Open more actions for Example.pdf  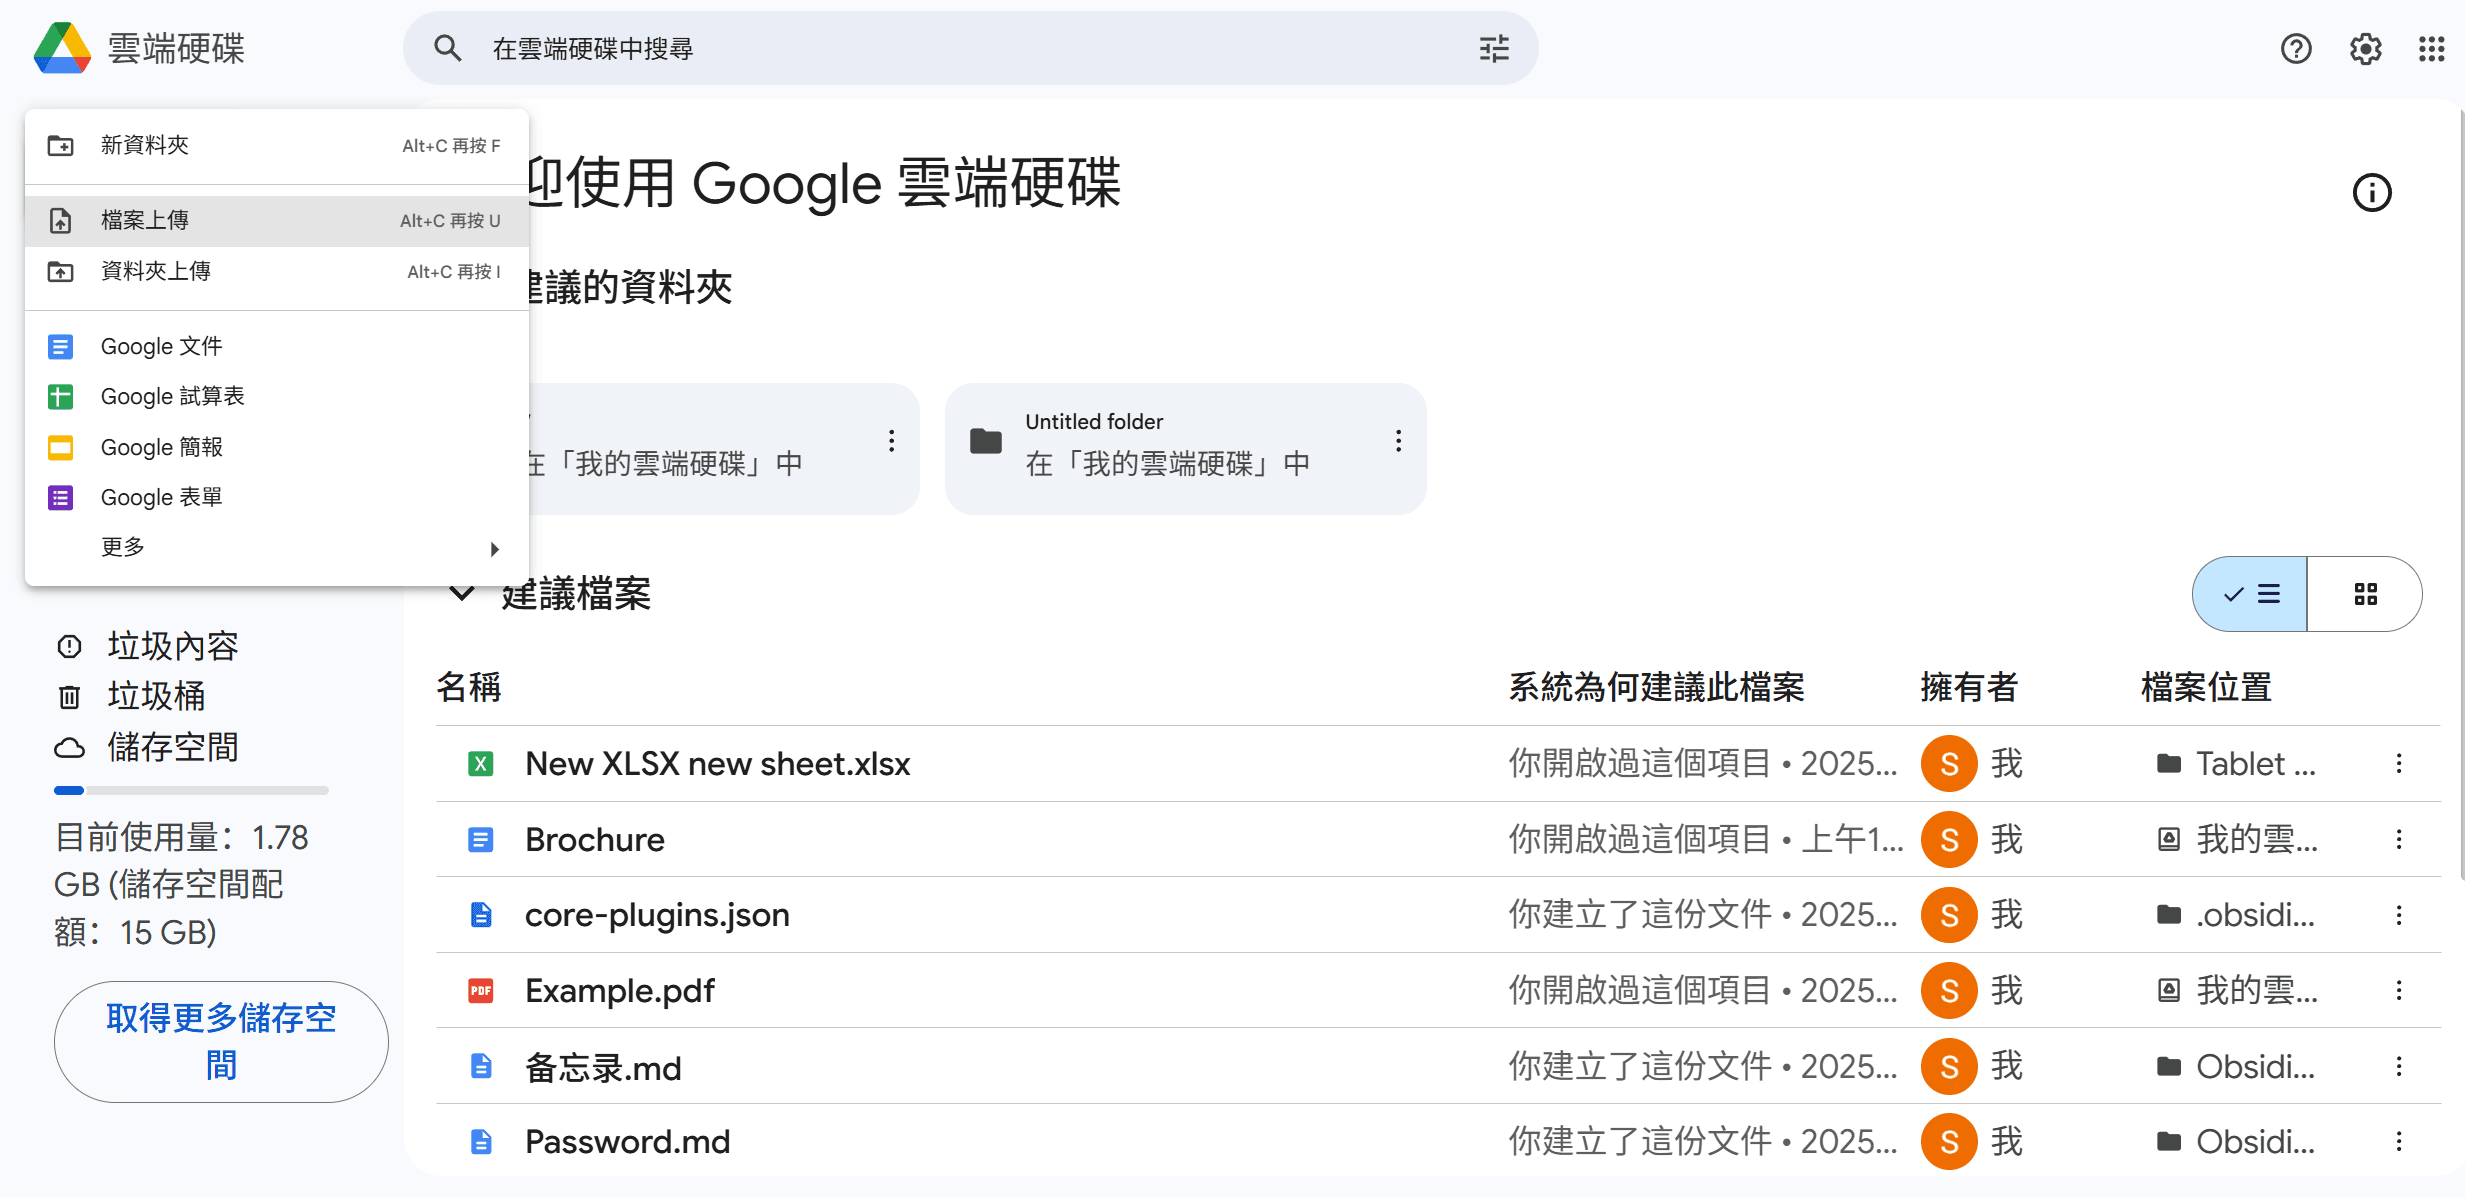(2399, 991)
